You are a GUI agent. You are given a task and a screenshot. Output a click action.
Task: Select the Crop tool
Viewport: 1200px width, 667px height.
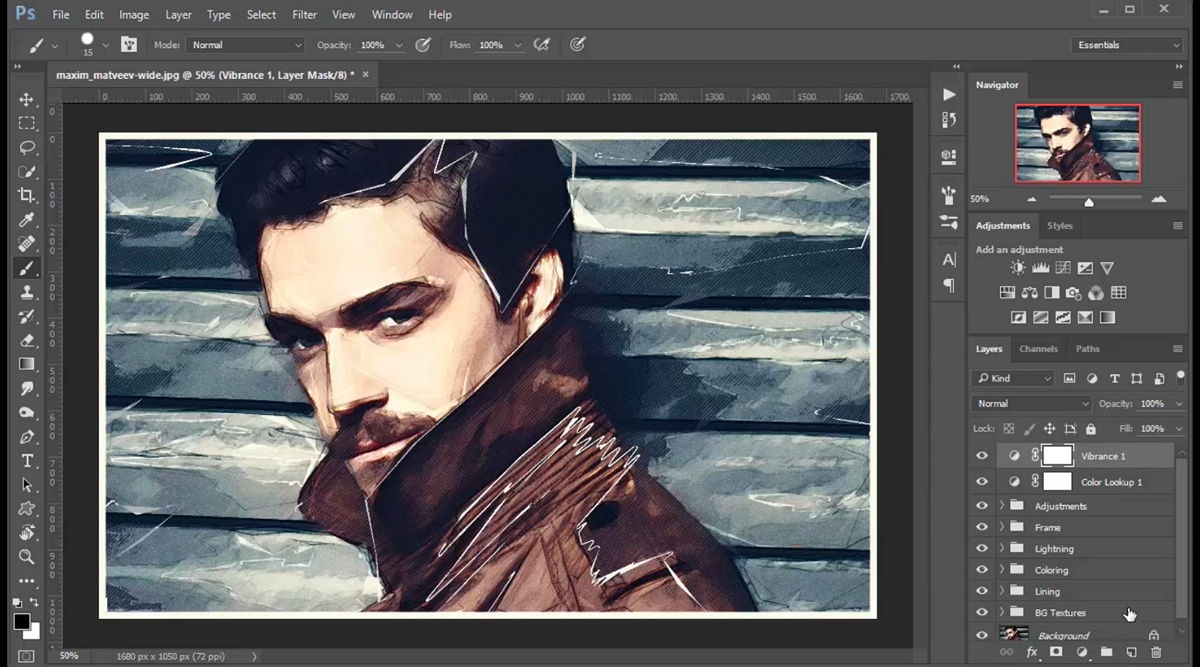coord(27,196)
